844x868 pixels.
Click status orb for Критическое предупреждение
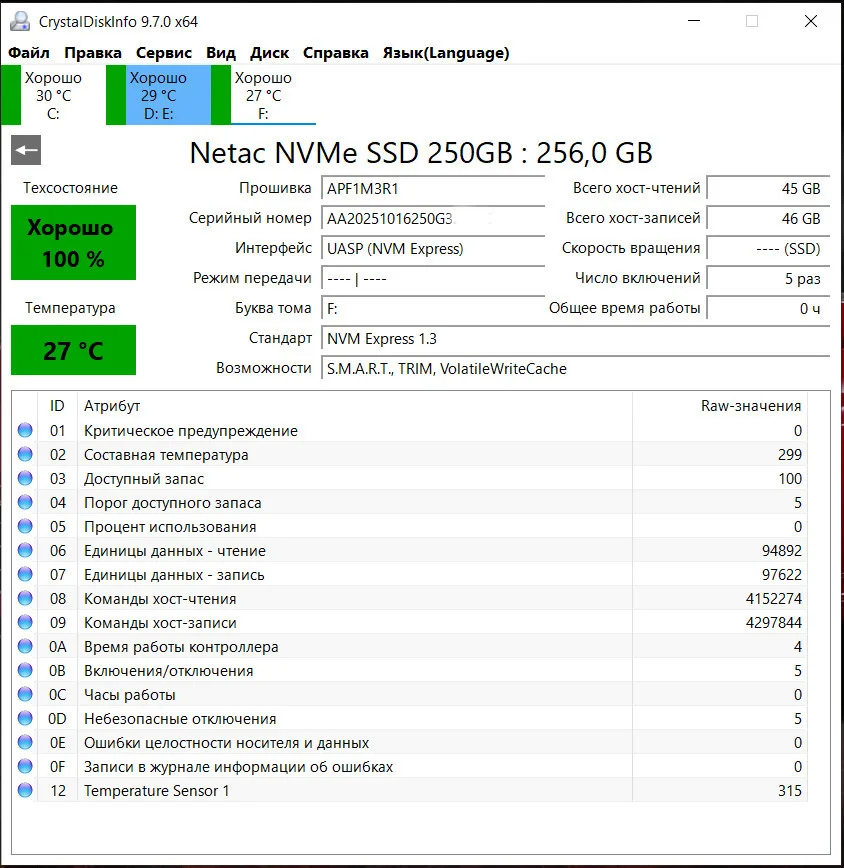[25, 430]
